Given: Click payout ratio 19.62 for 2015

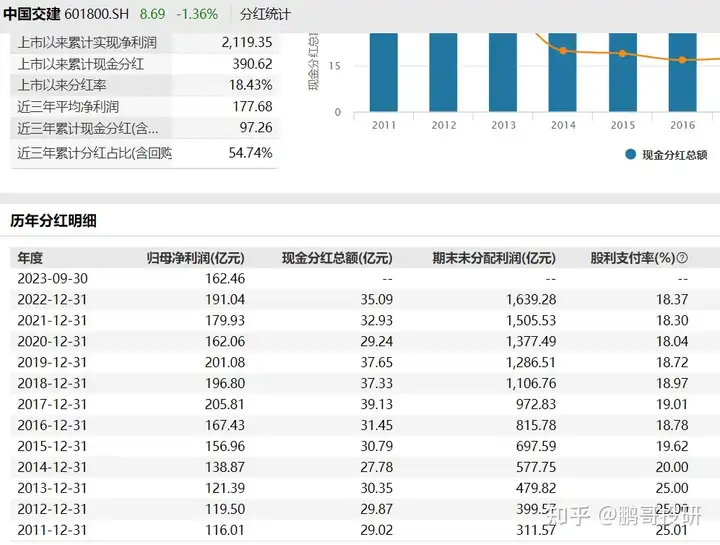Looking at the screenshot, I should coord(672,446).
